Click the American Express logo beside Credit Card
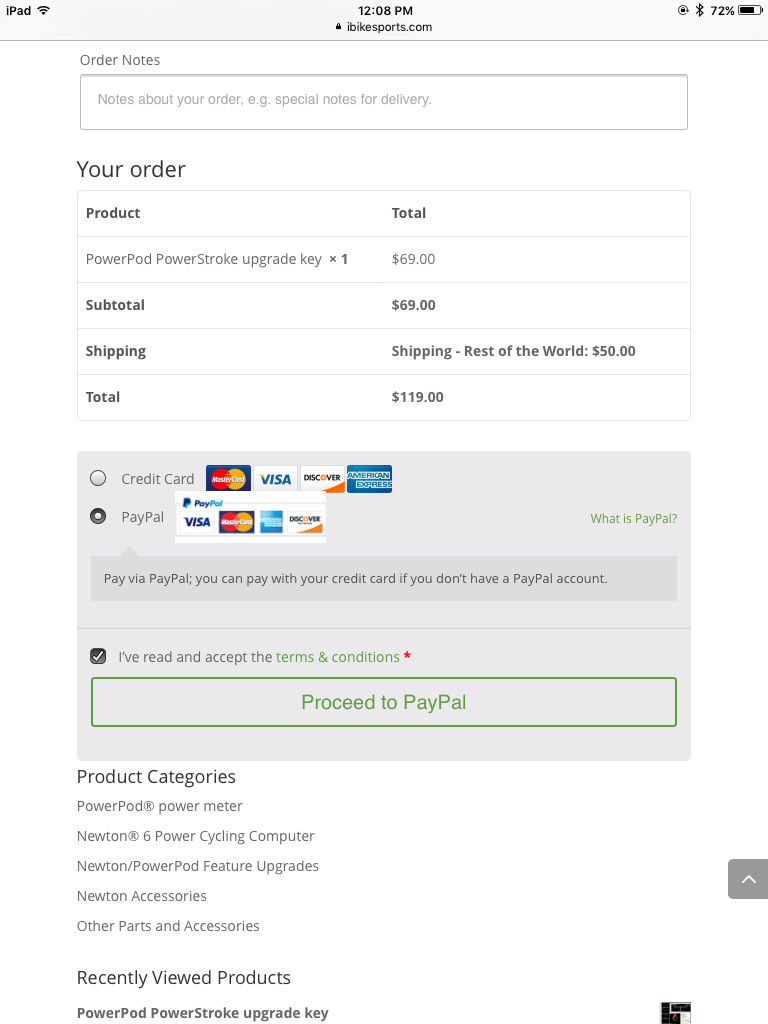The image size is (768, 1024). coord(369,479)
